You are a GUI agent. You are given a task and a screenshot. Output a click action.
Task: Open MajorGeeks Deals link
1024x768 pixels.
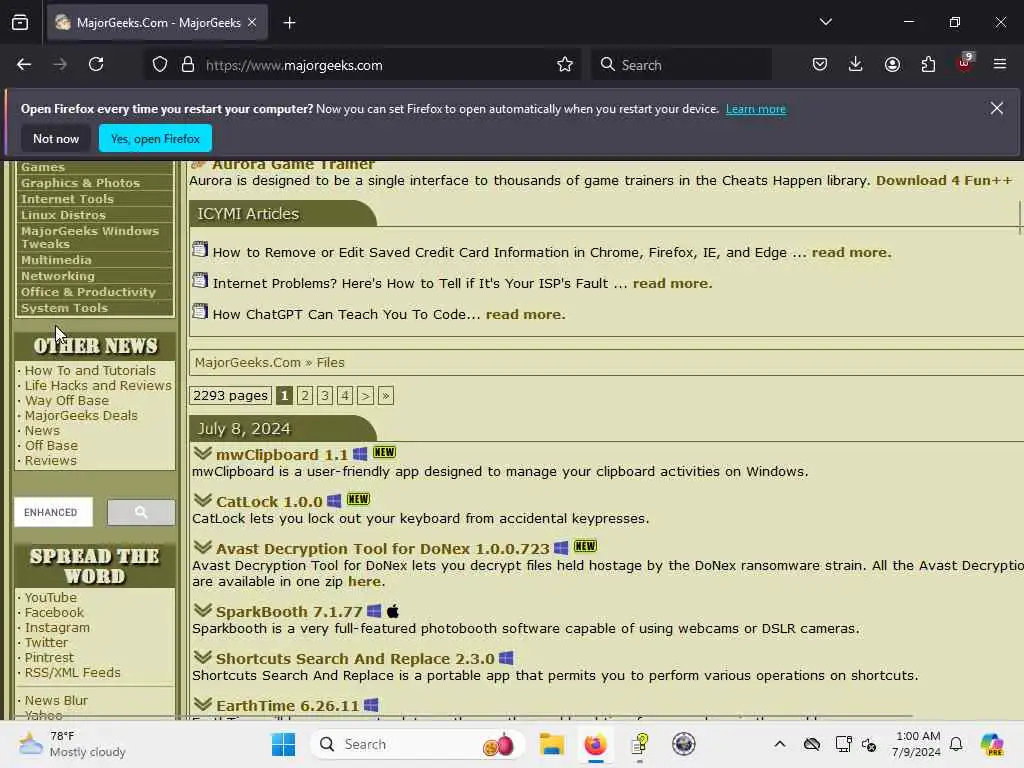click(81, 415)
